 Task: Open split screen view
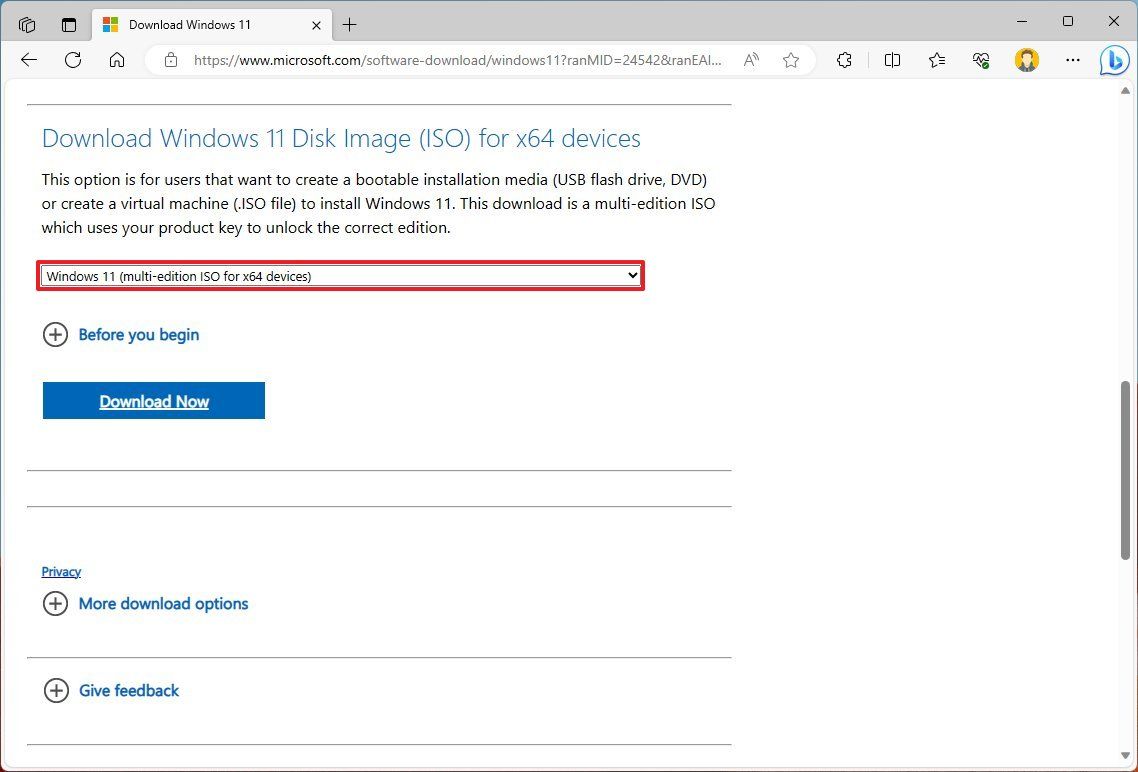tap(891, 60)
